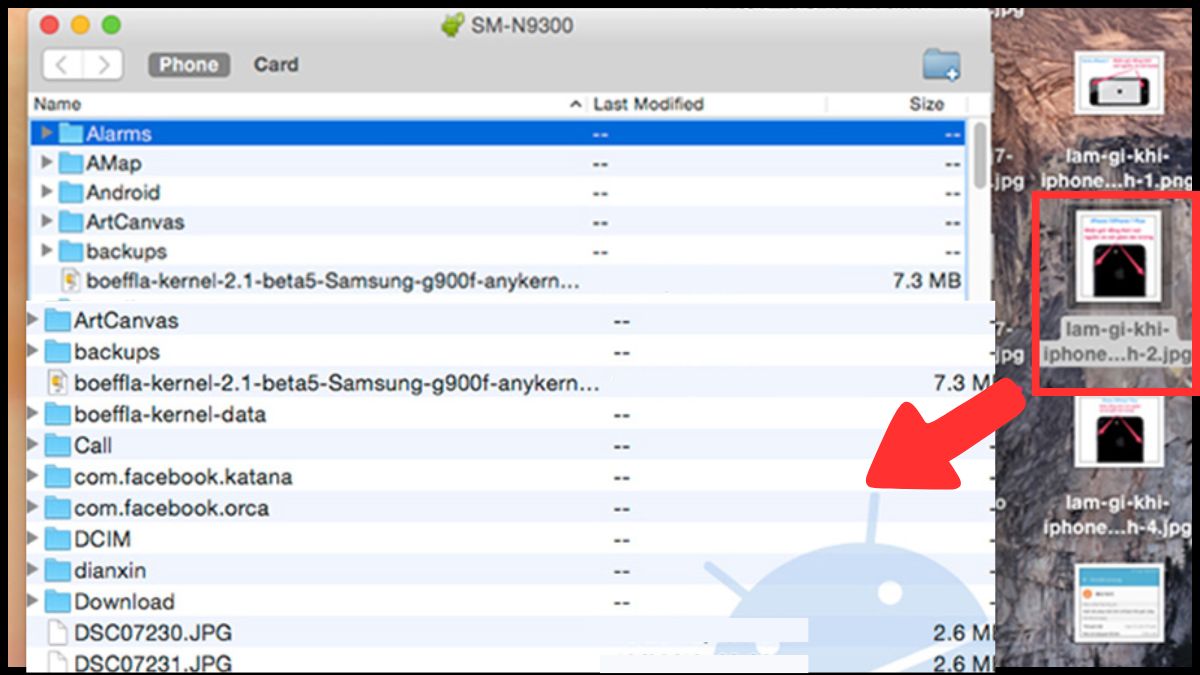Image resolution: width=1200 pixels, height=675 pixels.
Task: Select the dianxin folder name
Action: pos(110,570)
